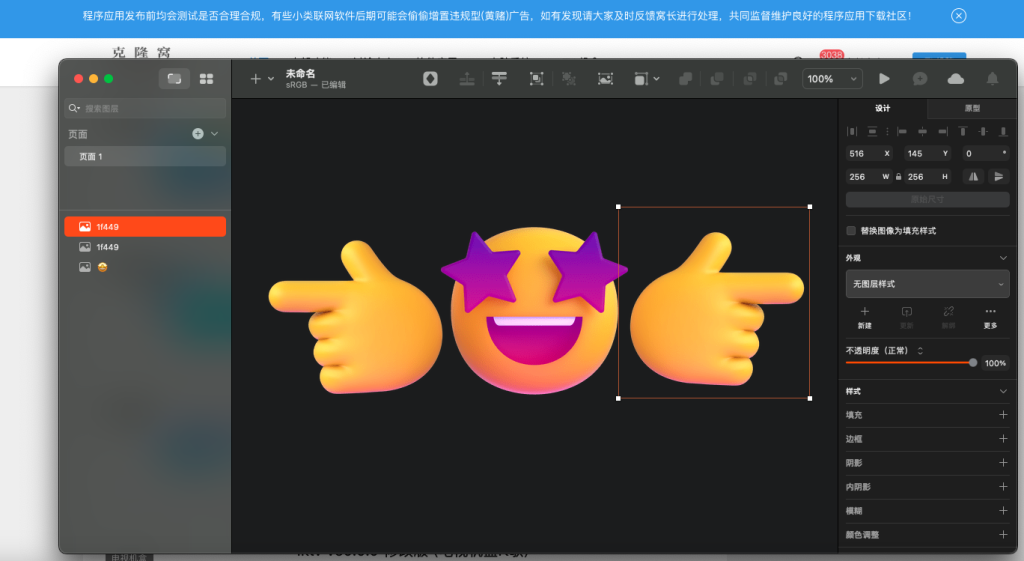This screenshot has height=561, width=1024.
Task: Click the Send Backward toolbar icon
Action: [499, 79]
